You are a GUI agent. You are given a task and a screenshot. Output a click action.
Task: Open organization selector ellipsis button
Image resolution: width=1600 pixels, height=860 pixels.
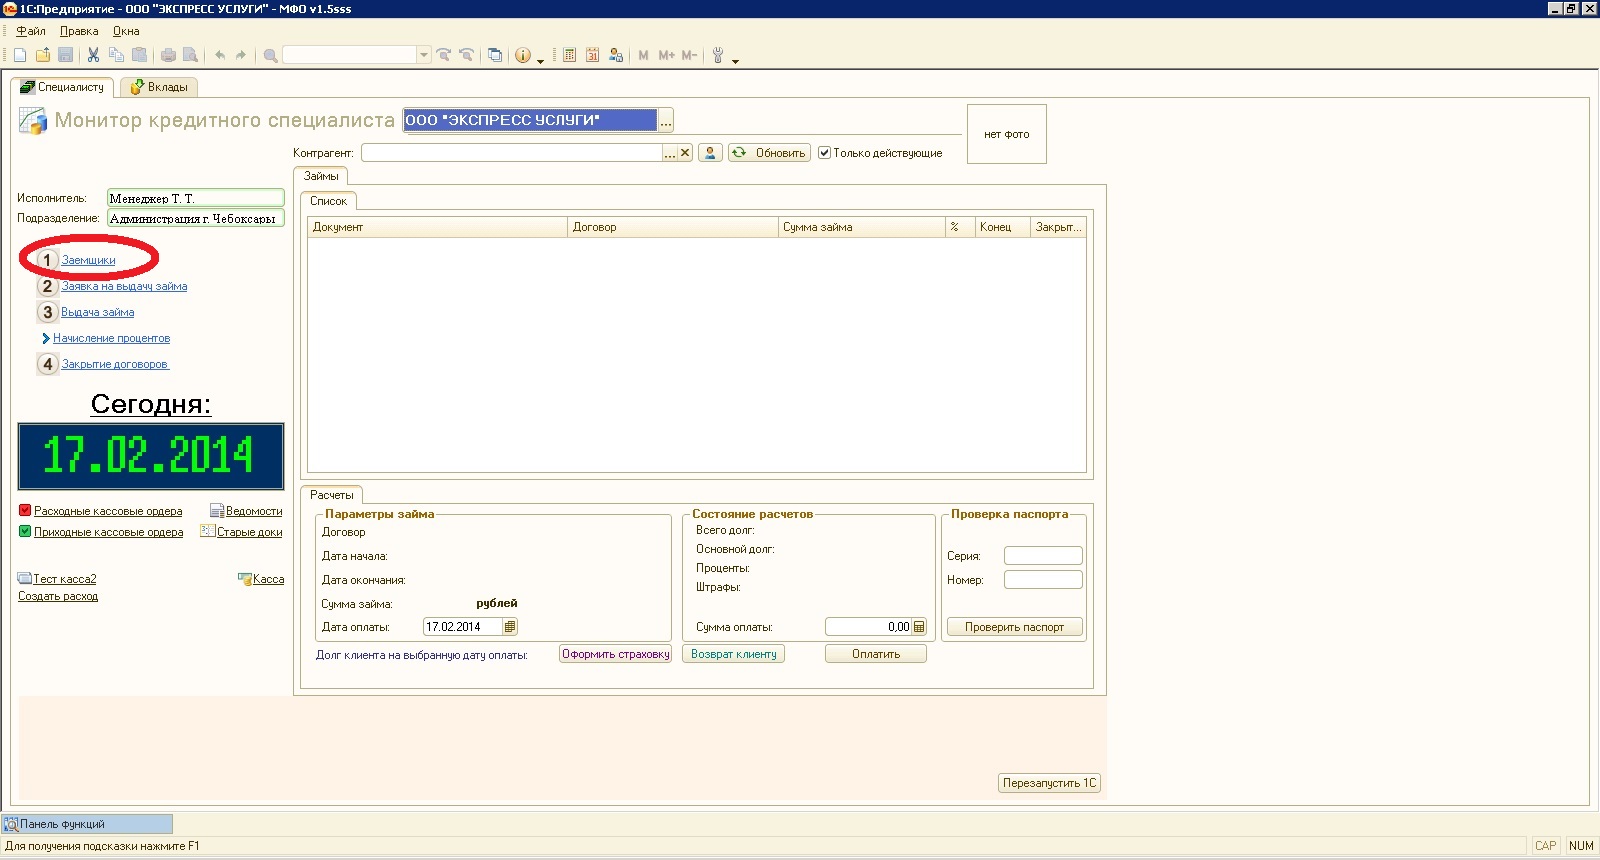coord(666,120)
